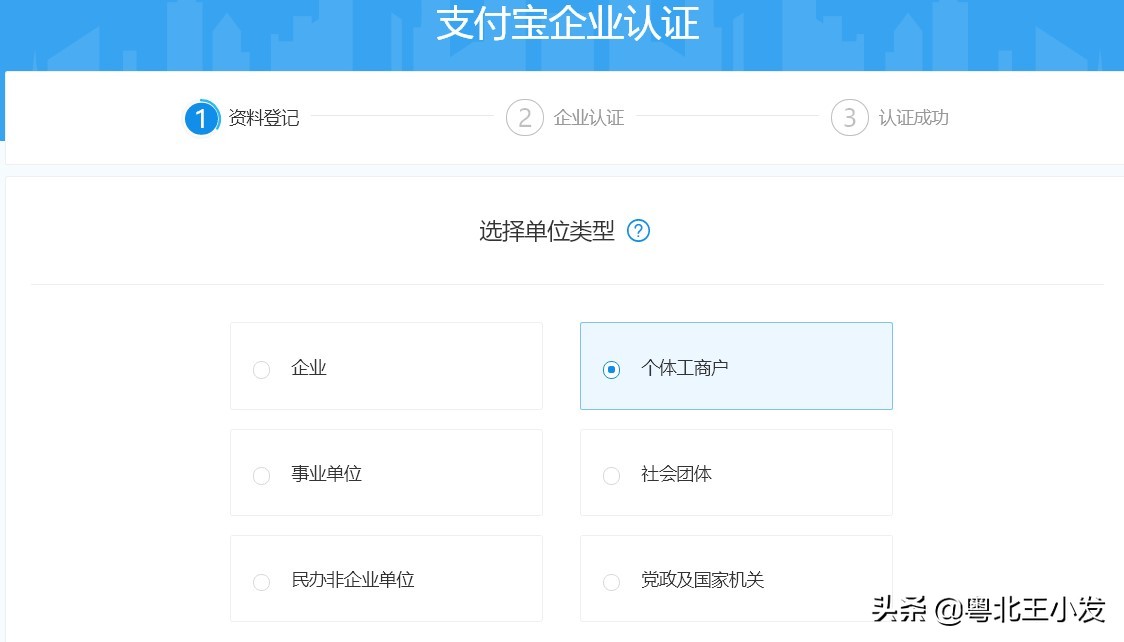Click the 党政及国家机关 option card

(x=736, y=578)
